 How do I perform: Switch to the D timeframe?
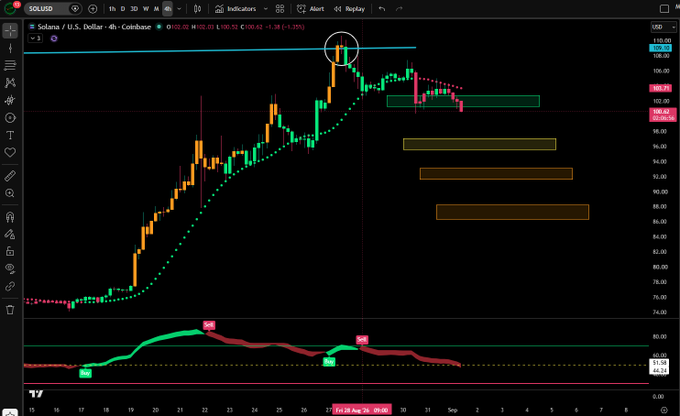click(123, 9)
